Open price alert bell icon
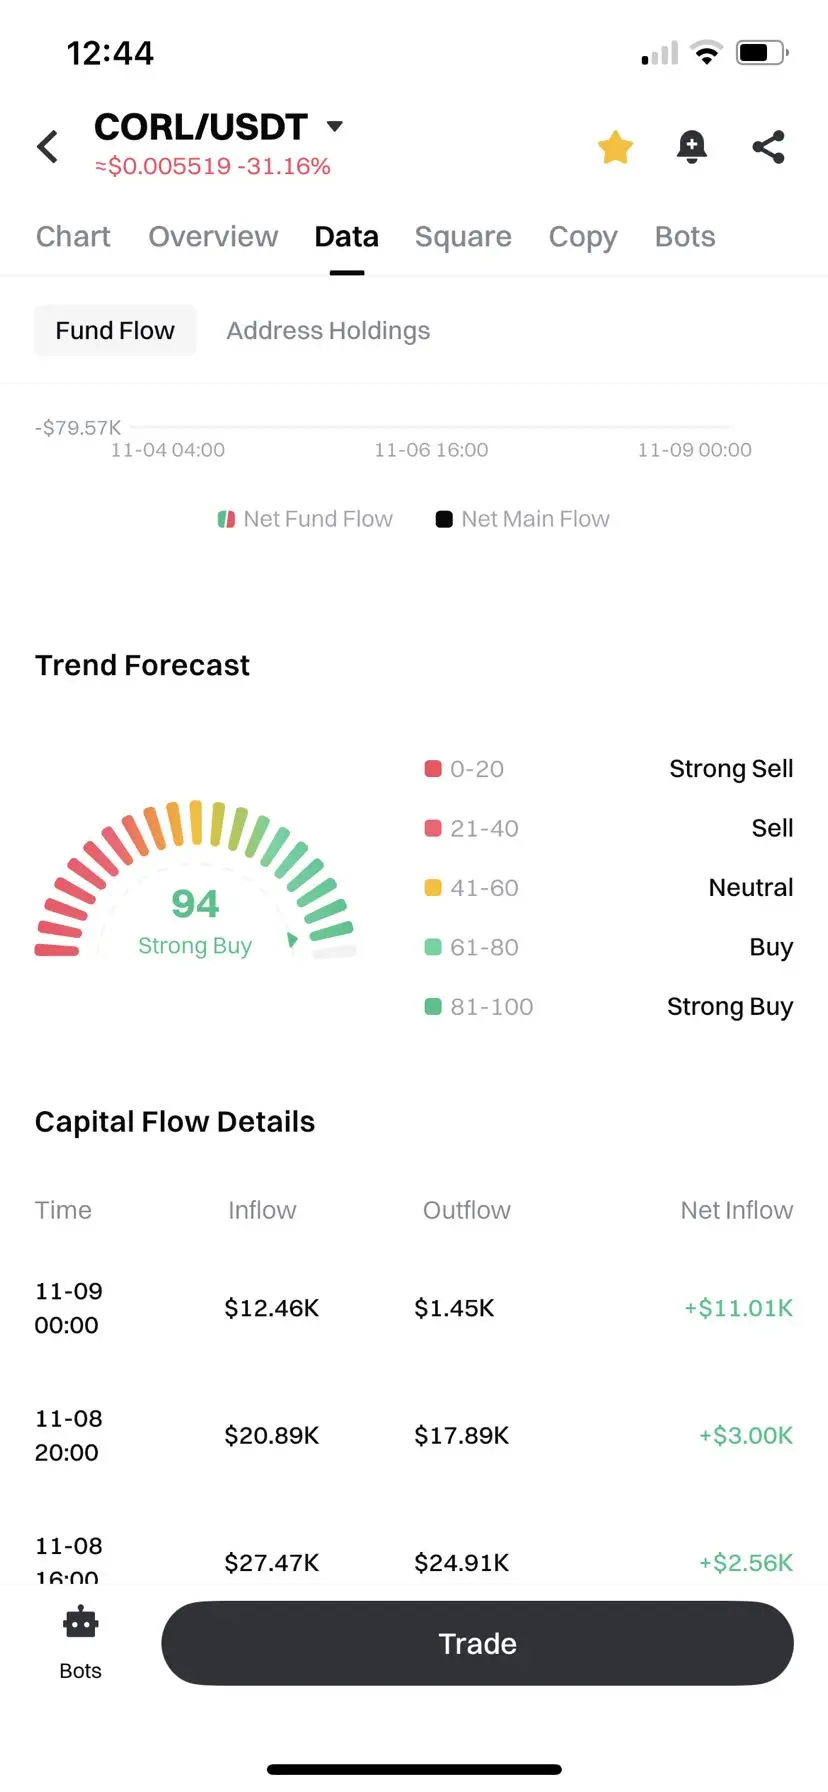Image resolution: width=828 pixels, height=1792 pixels. 691,147
